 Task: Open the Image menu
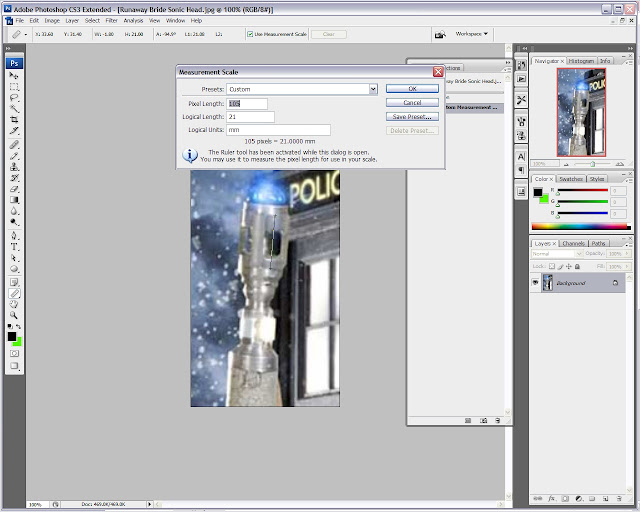point(52,20)
